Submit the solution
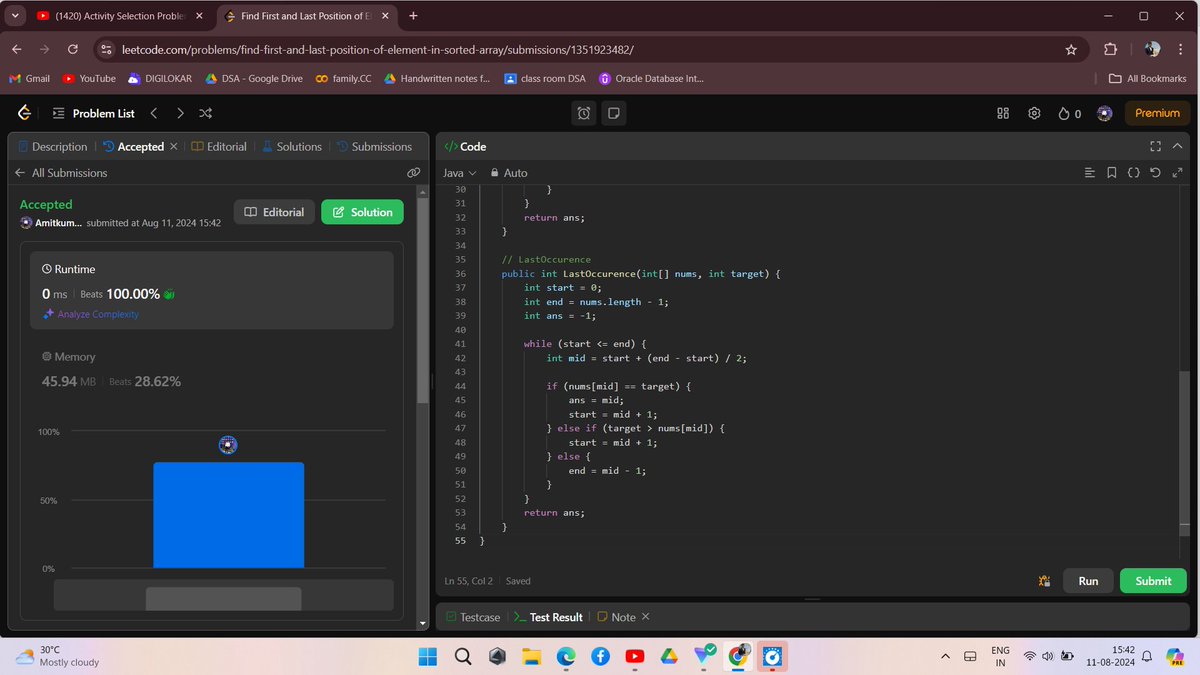This screenshot has width=1200, height=675. point(1153,581)
